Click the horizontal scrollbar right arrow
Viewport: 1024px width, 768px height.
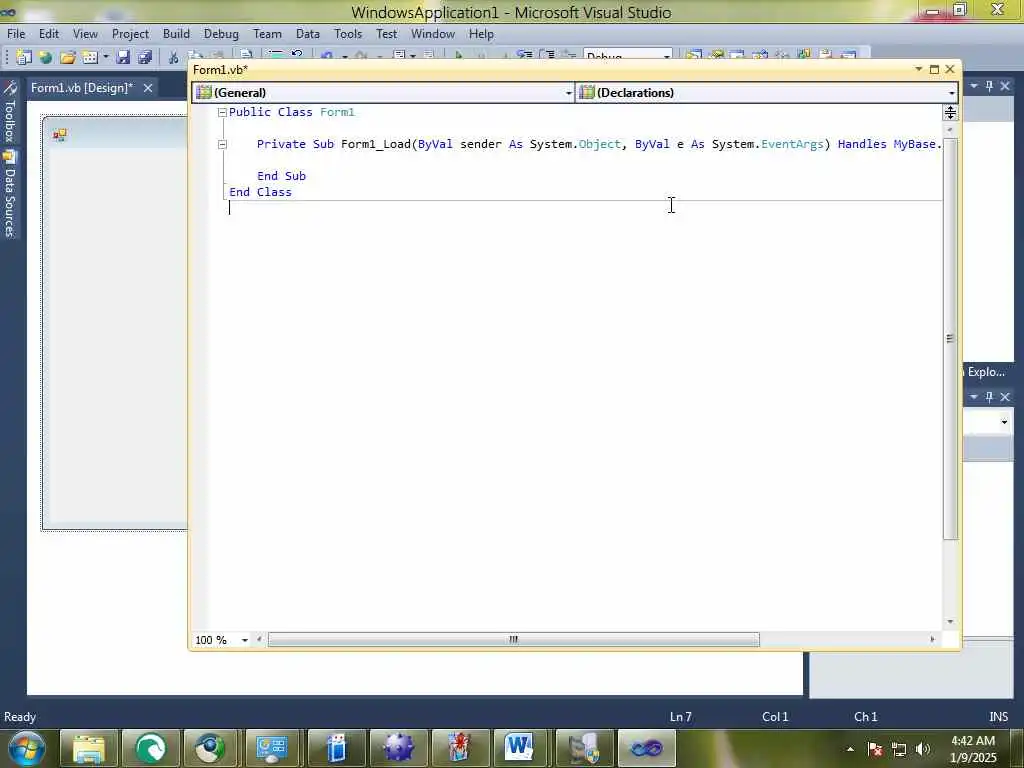pos(932,639)
